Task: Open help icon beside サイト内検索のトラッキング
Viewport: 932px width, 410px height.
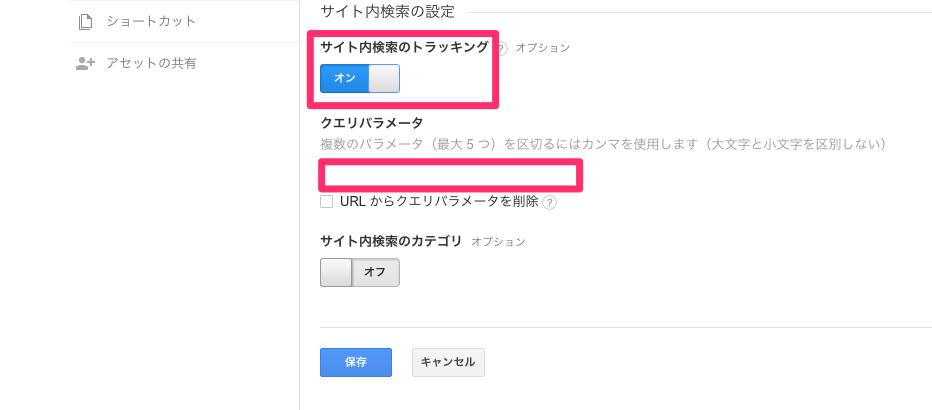Action: [502, 47]
